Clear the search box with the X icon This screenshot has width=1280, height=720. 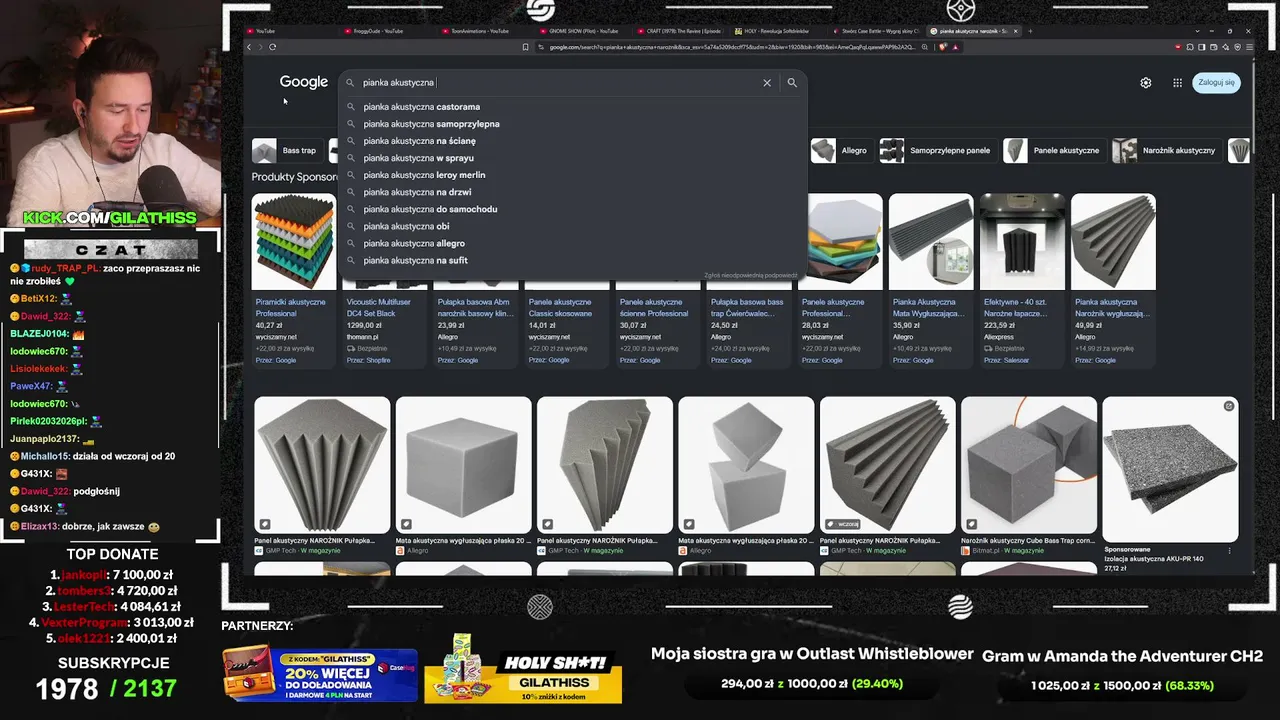(x=767, y=83)
